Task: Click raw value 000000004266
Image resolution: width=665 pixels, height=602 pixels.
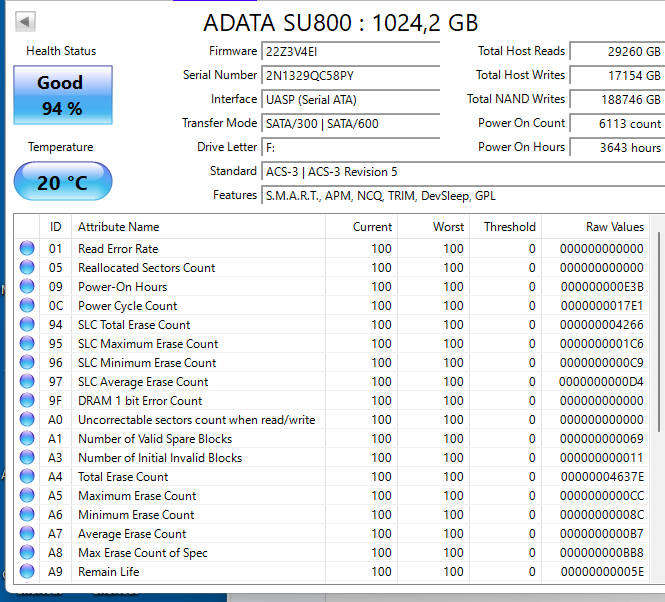Action: 602,325
